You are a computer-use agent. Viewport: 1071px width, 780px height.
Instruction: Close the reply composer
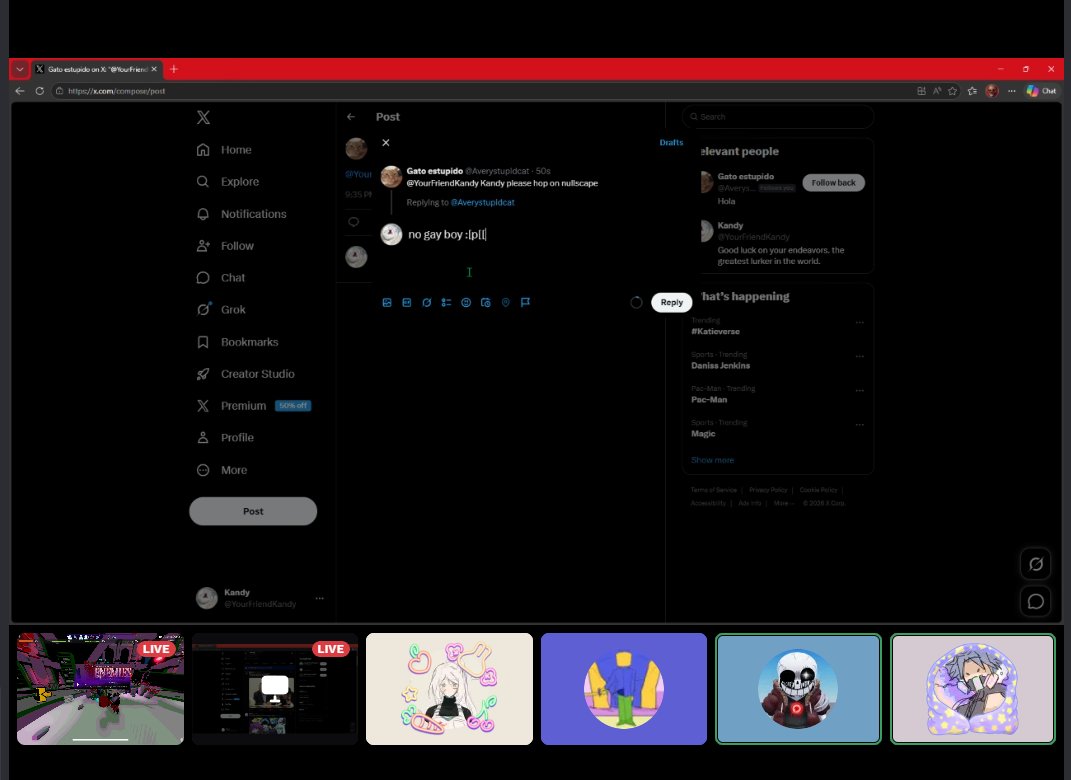click(x=386, y=143)
